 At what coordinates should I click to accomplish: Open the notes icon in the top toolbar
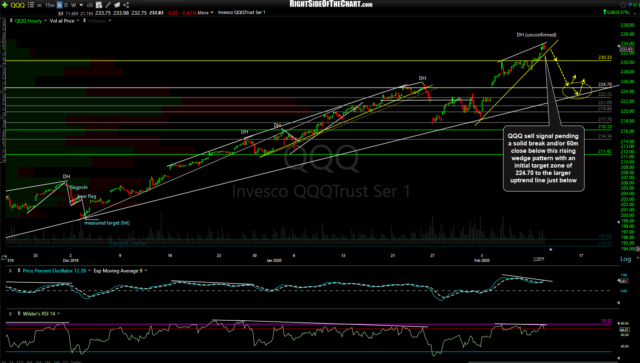click(98, 5)
